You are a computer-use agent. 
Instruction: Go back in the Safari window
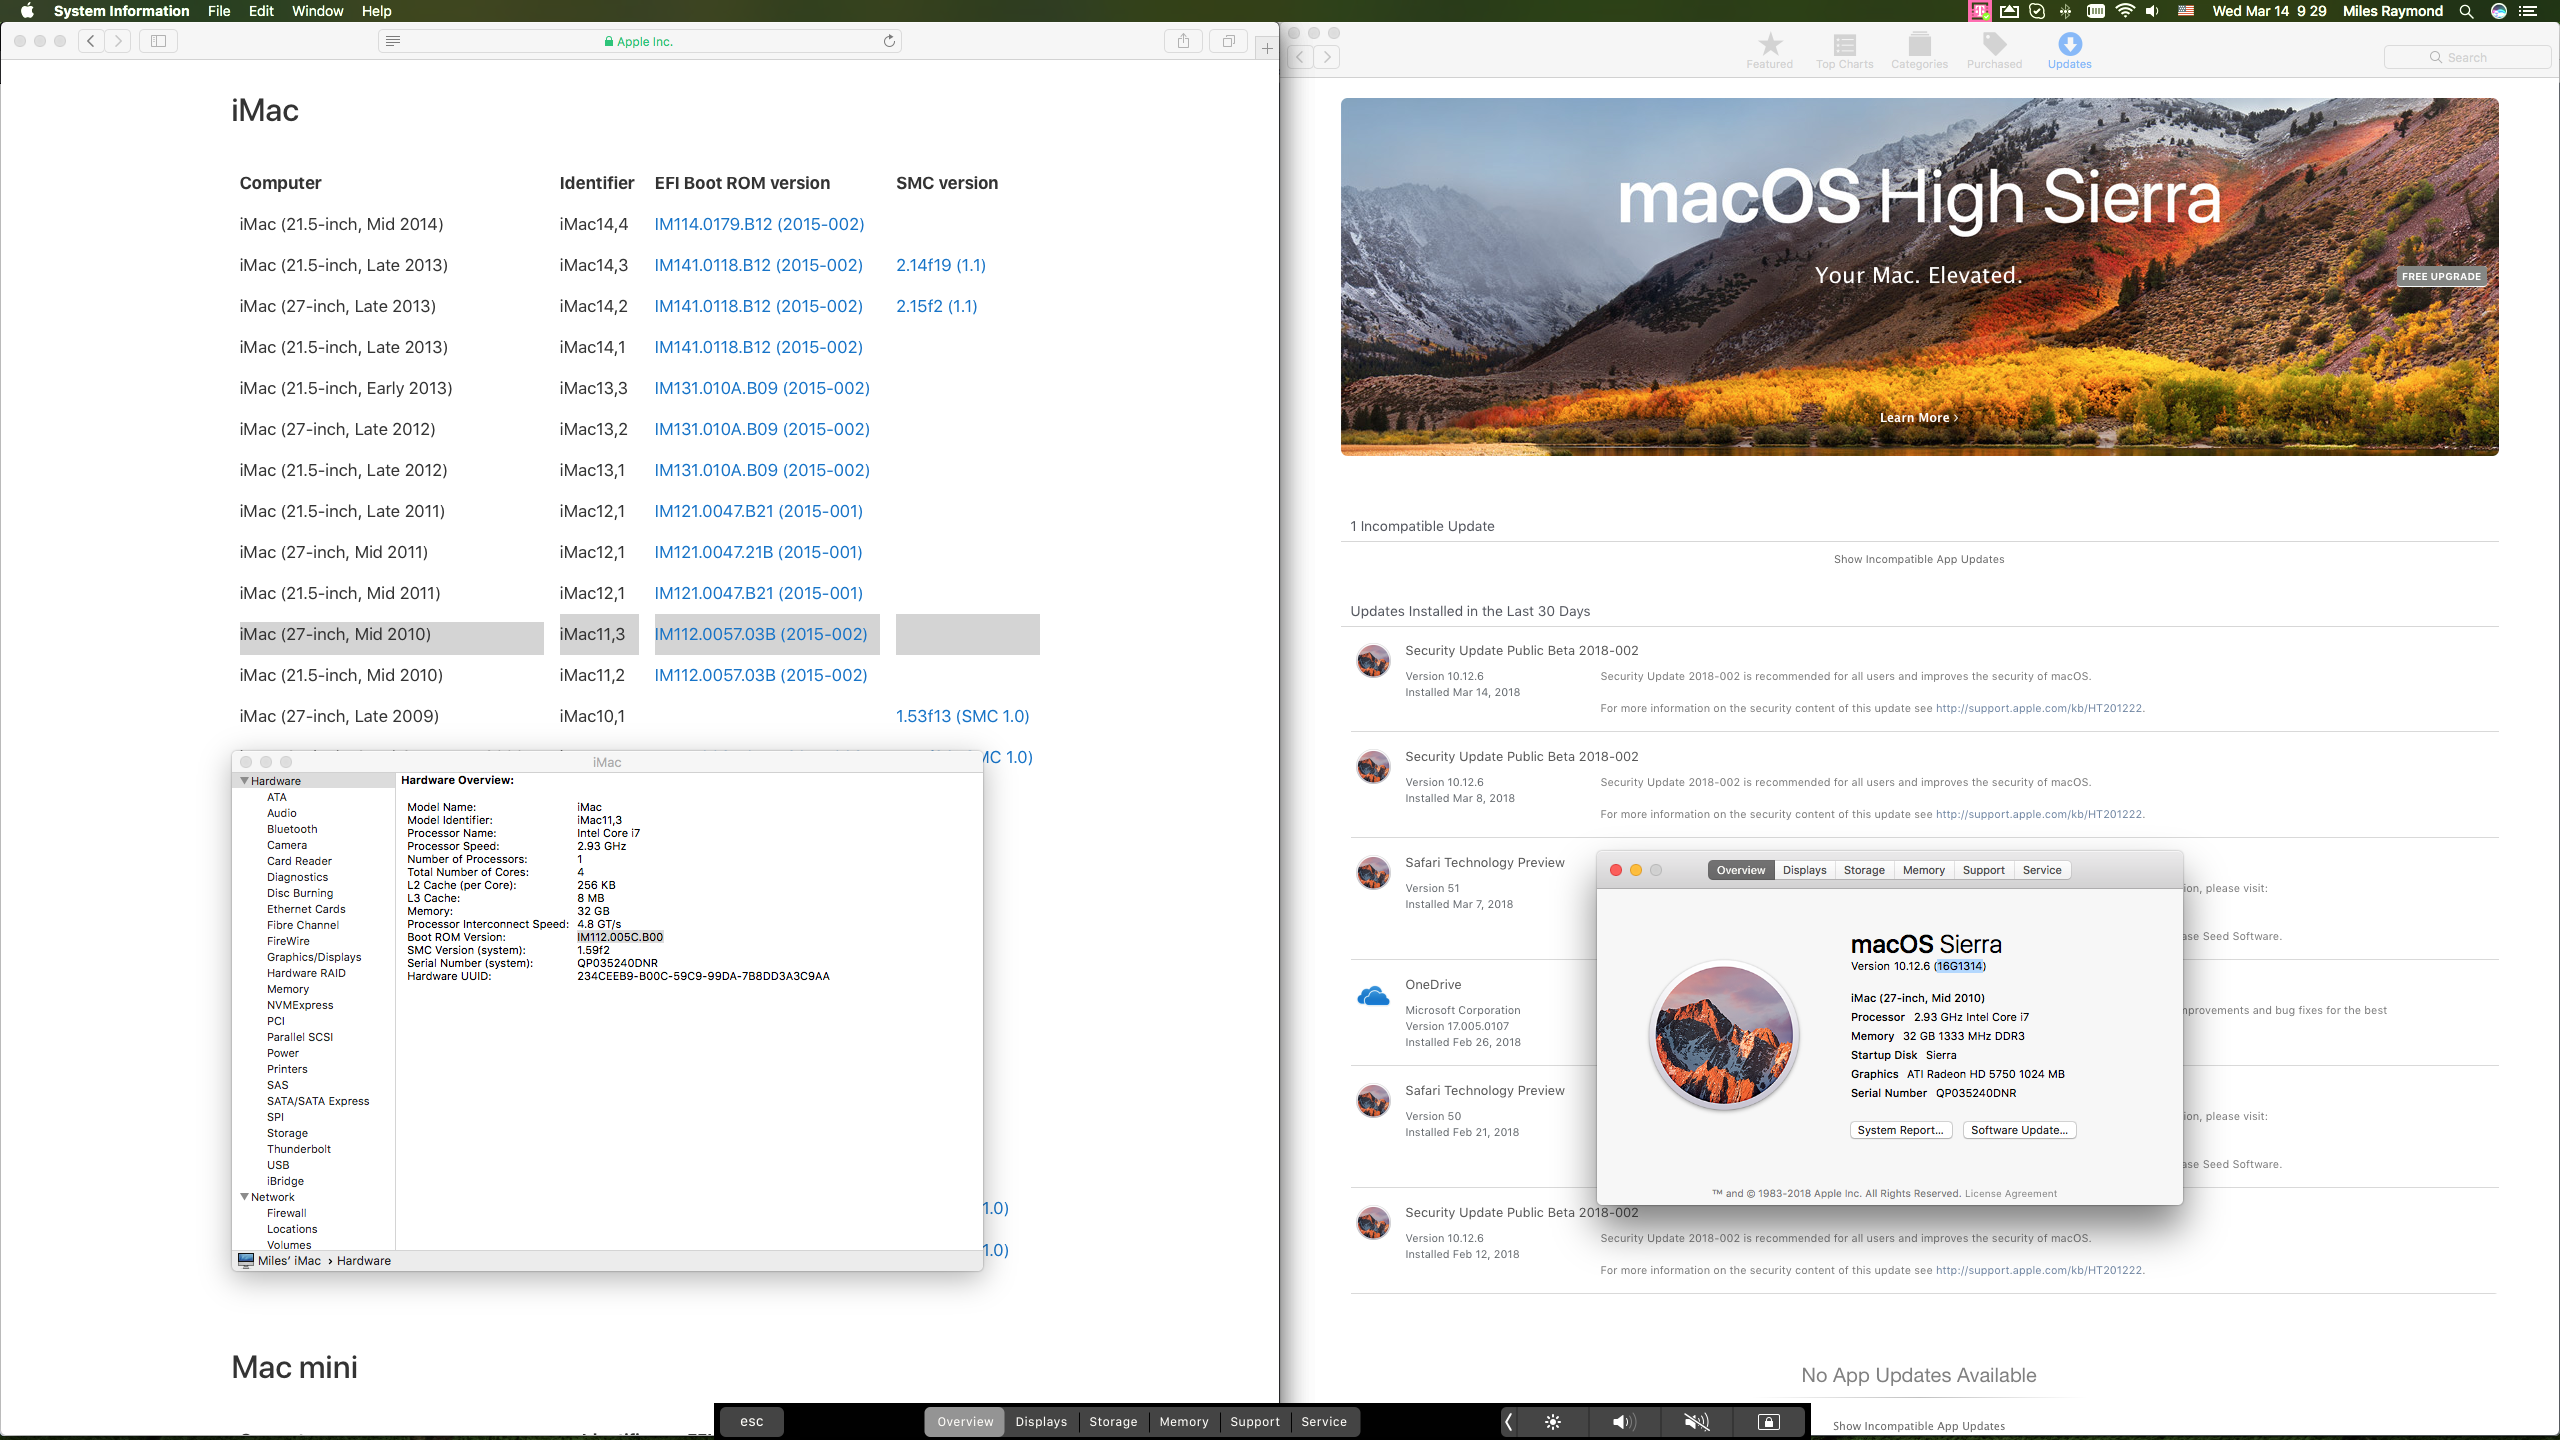click(x=91, y=41)
